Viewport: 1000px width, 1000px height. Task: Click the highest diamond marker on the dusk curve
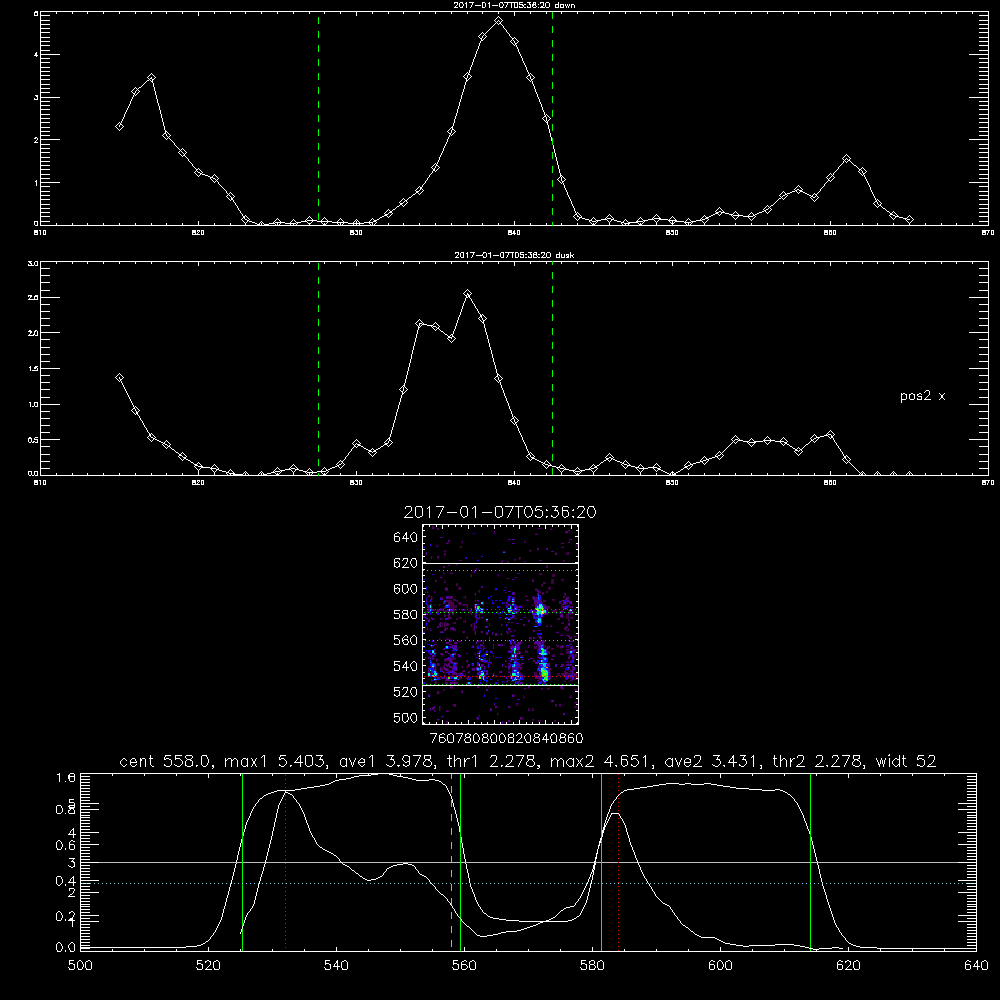coord(467,294)
